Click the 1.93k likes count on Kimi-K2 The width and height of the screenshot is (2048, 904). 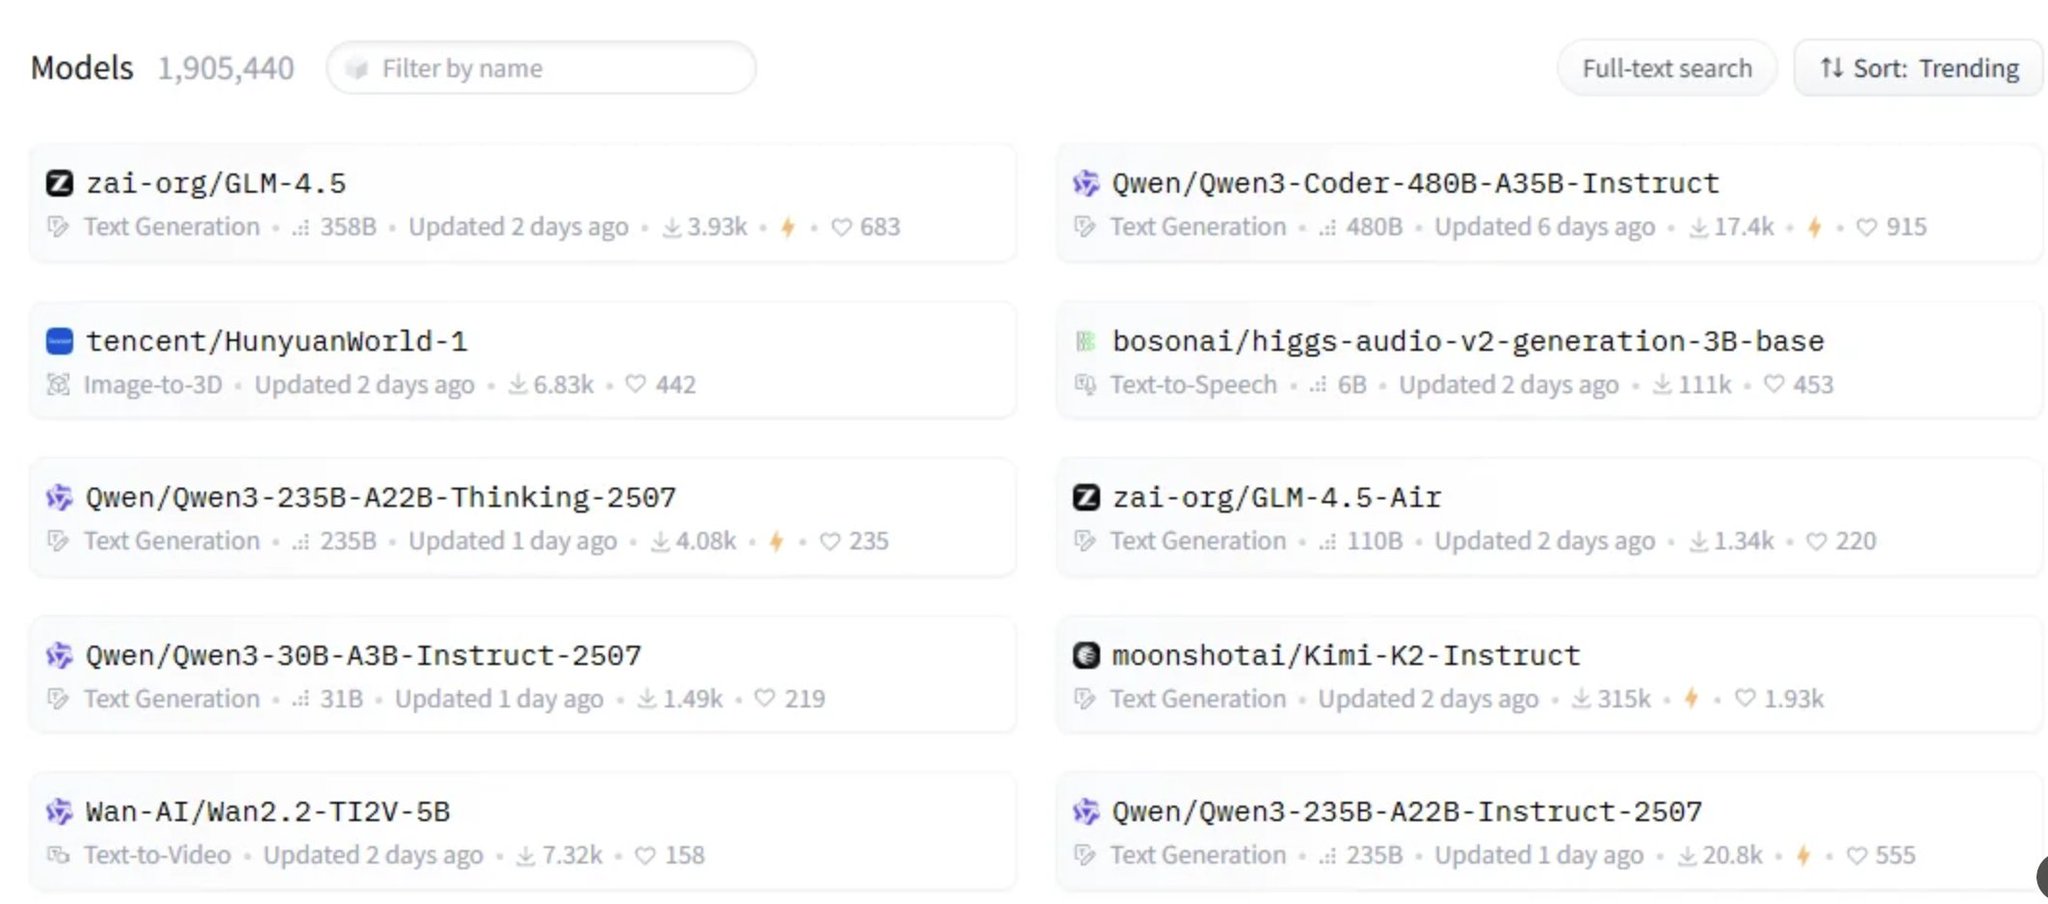pyautogui.click(x=1794, y=698)
